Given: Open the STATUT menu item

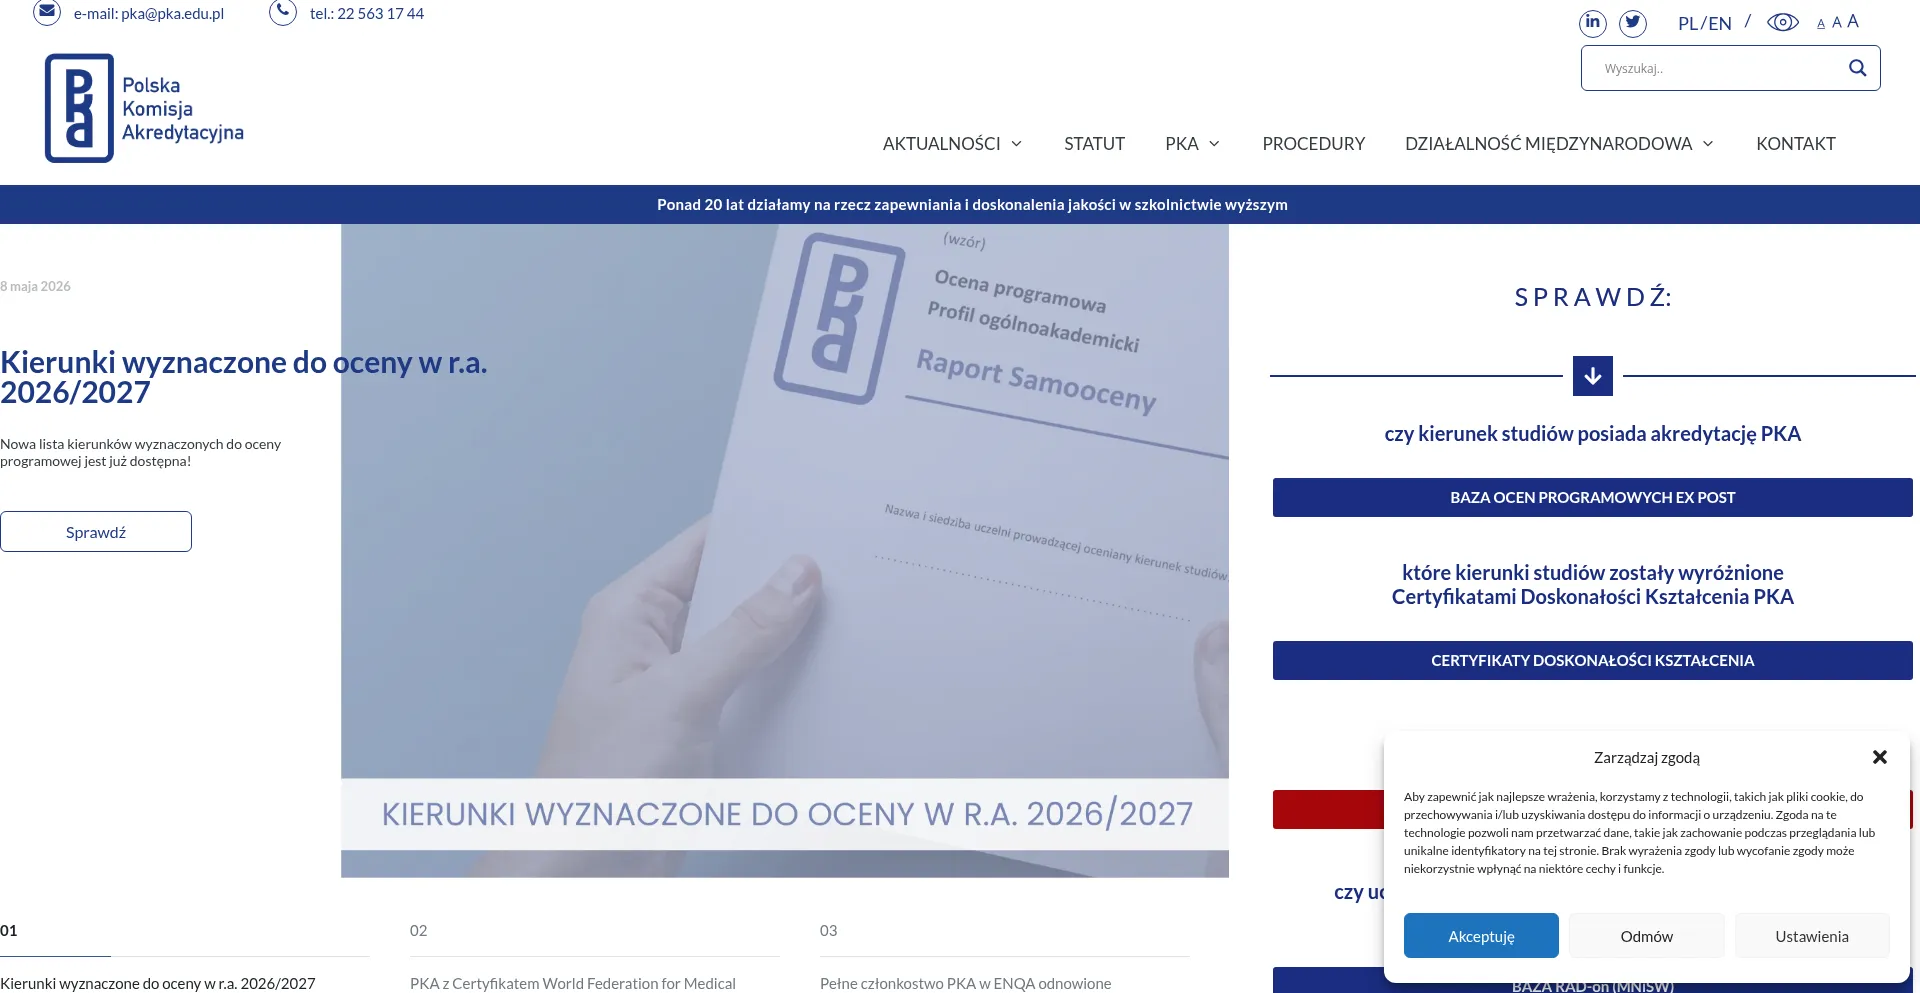Looking at the screenshot, I should click(1094, 144).
